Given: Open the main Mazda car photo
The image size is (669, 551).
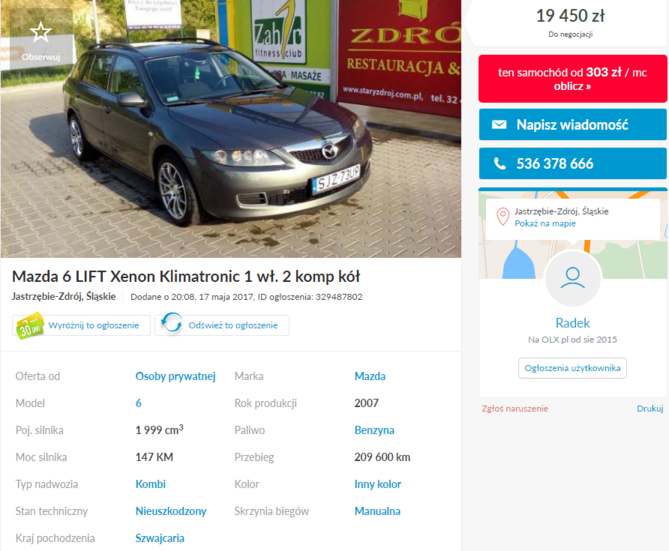Looking at the screenshot, I should (231, 128).
